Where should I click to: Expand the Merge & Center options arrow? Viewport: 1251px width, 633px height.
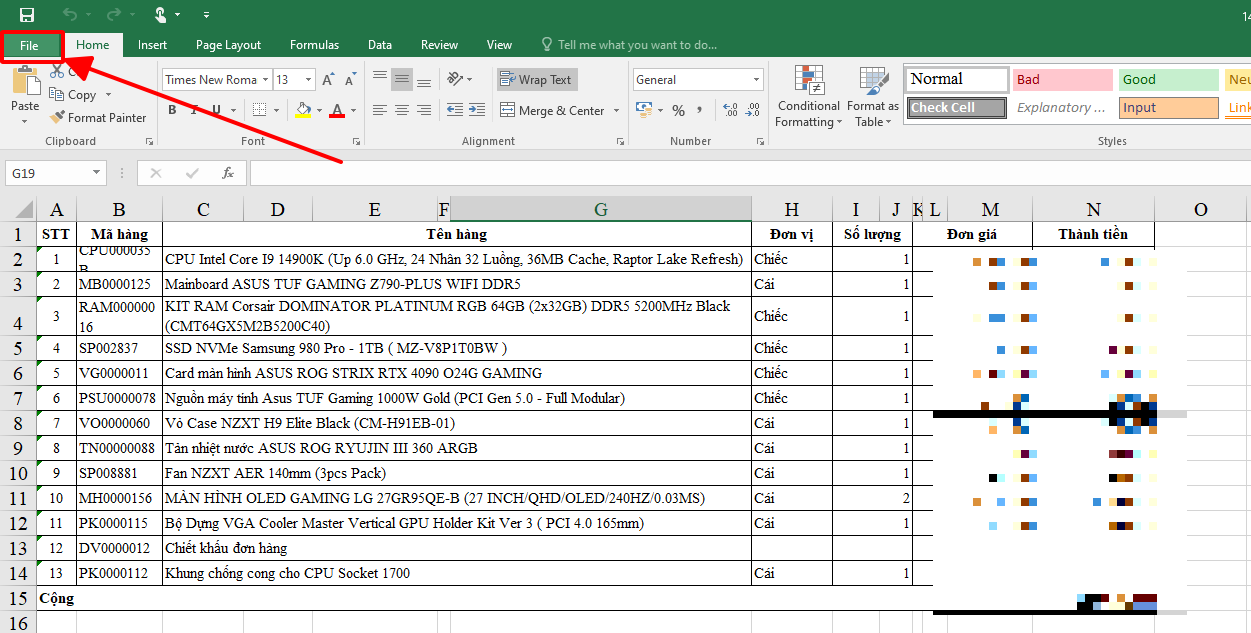pos(616,111)
